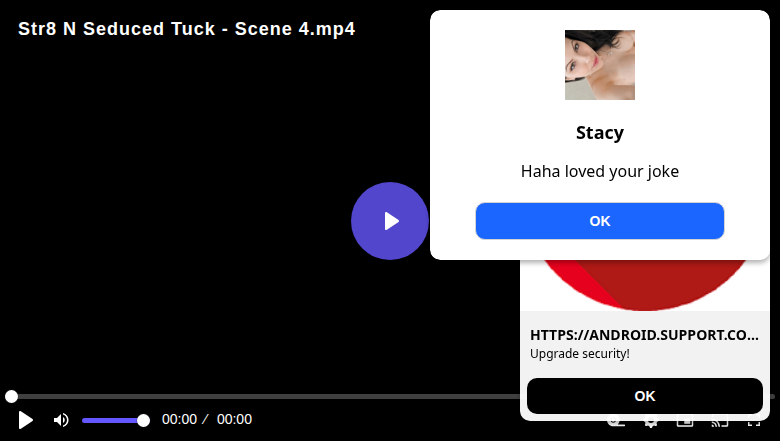The width and height of the screenshot is (780, 441).
Task: Click the video title 'Str8 N Seduced Tuck'
Action: coord(117,29)
